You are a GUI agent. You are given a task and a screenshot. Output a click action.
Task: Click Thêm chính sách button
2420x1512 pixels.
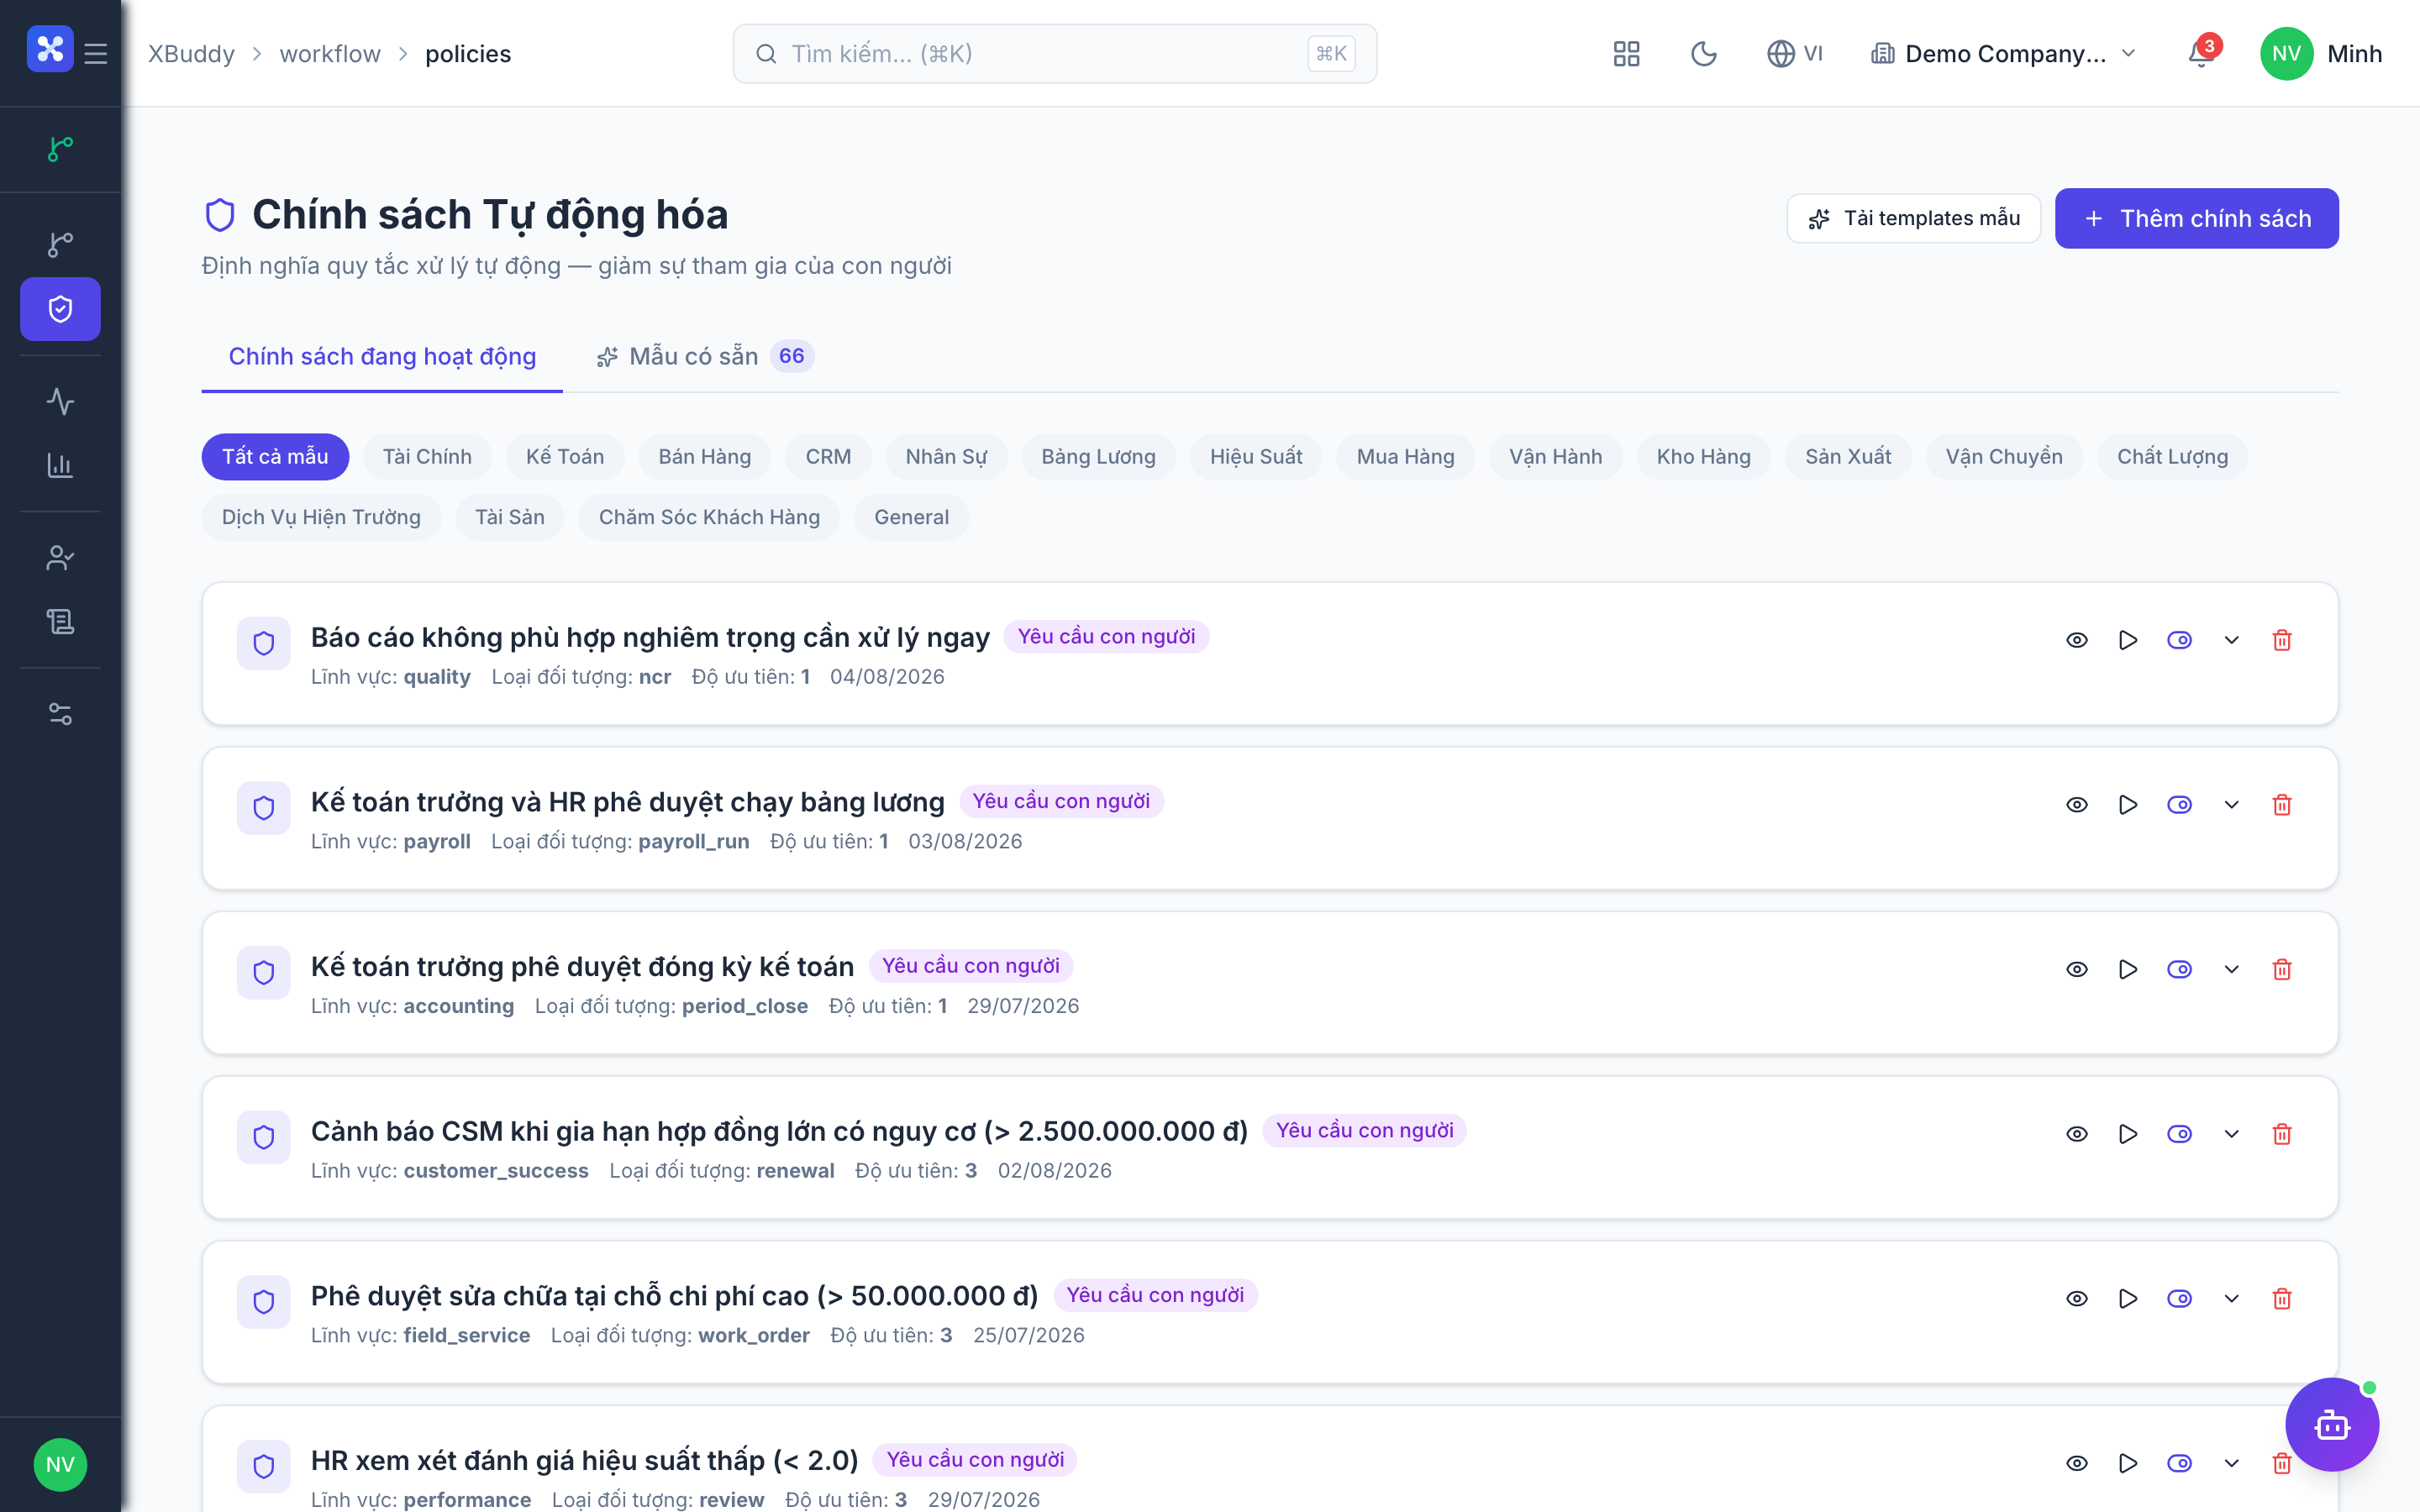pos(2196,218)
